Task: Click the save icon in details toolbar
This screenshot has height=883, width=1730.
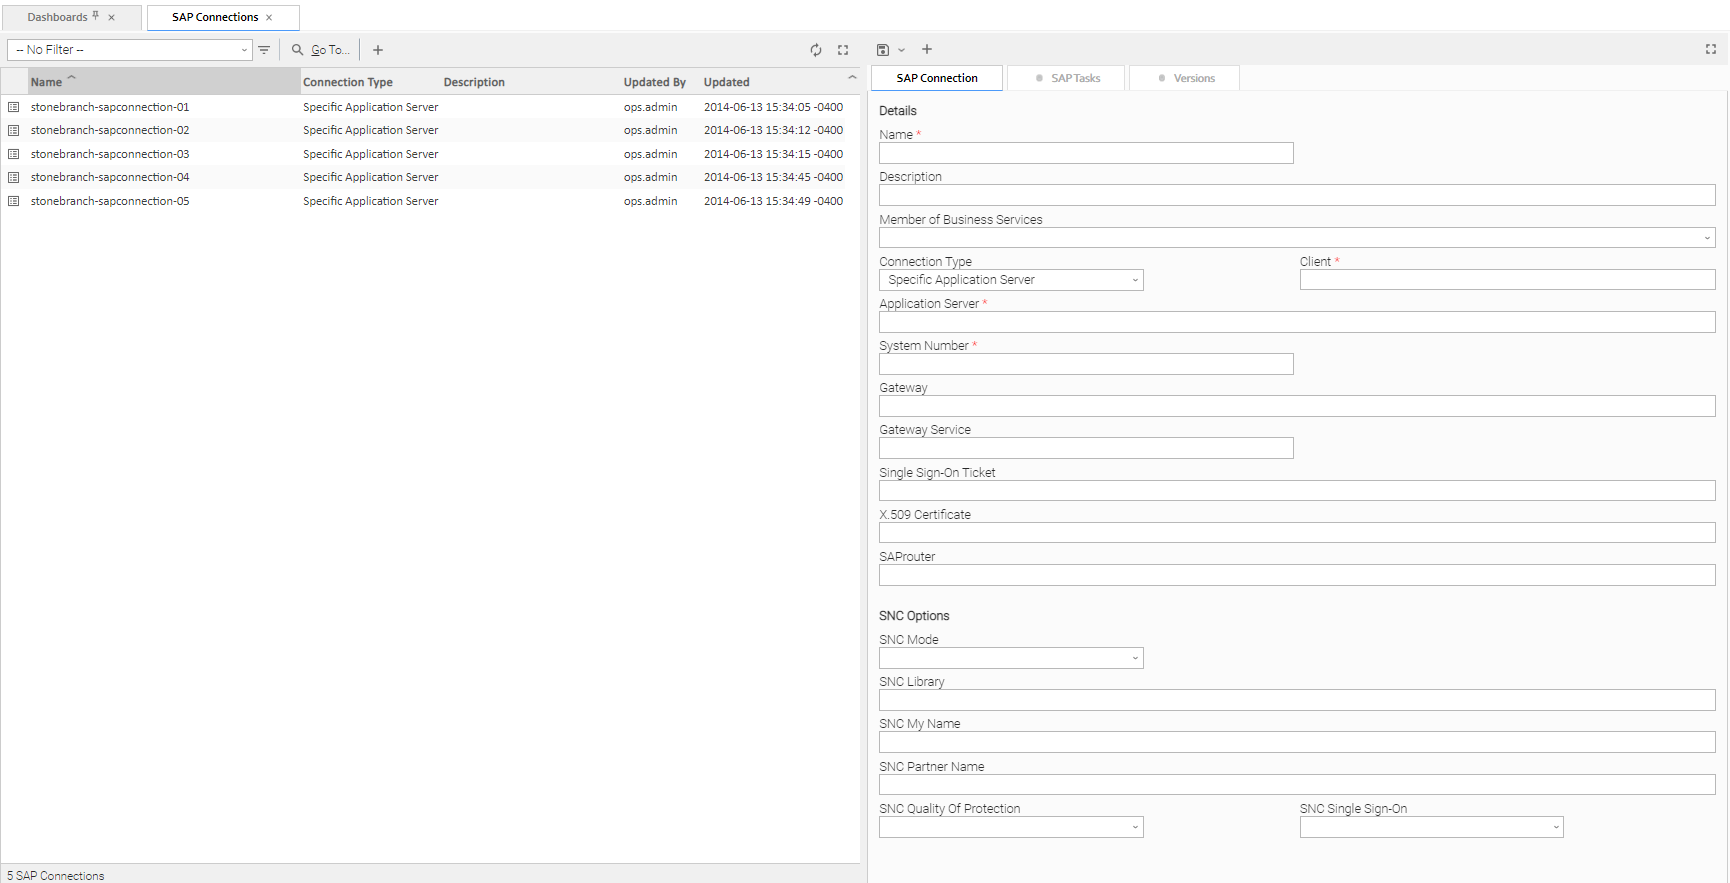Action: coord(883,50)
